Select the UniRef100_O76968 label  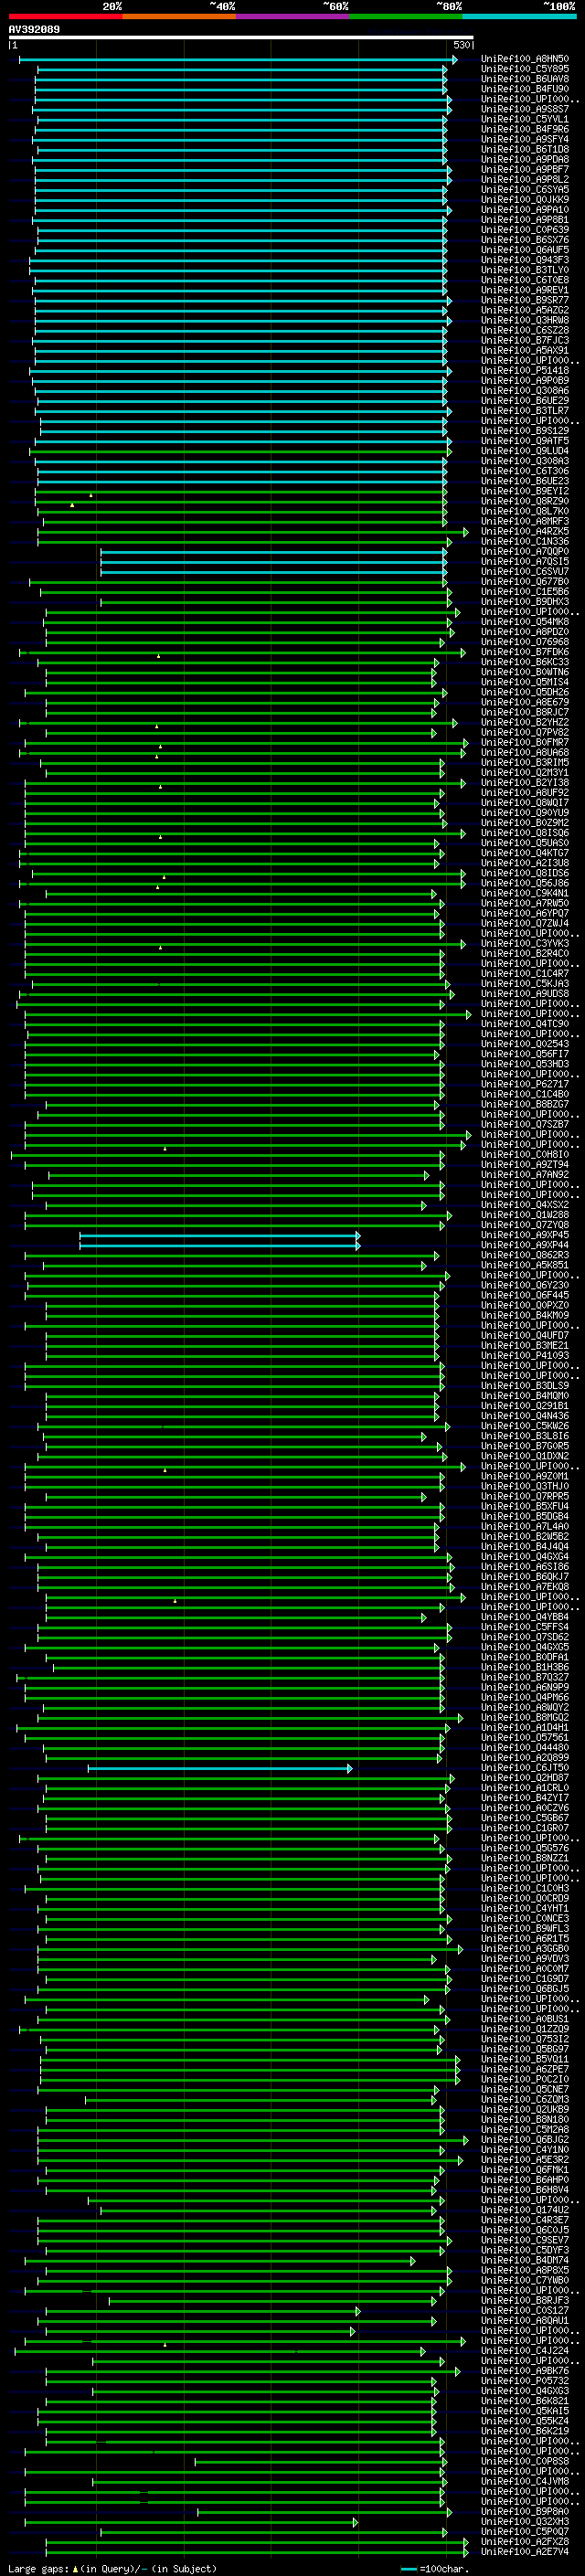[x=525, y=642]
